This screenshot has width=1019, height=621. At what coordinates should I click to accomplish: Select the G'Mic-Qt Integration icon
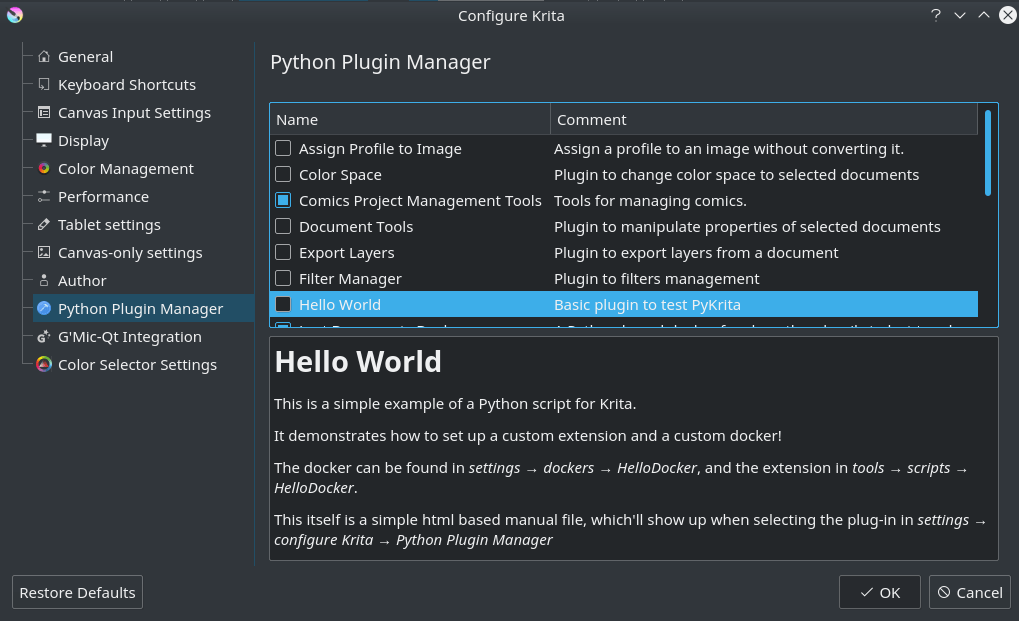click(x=44, y=336)
